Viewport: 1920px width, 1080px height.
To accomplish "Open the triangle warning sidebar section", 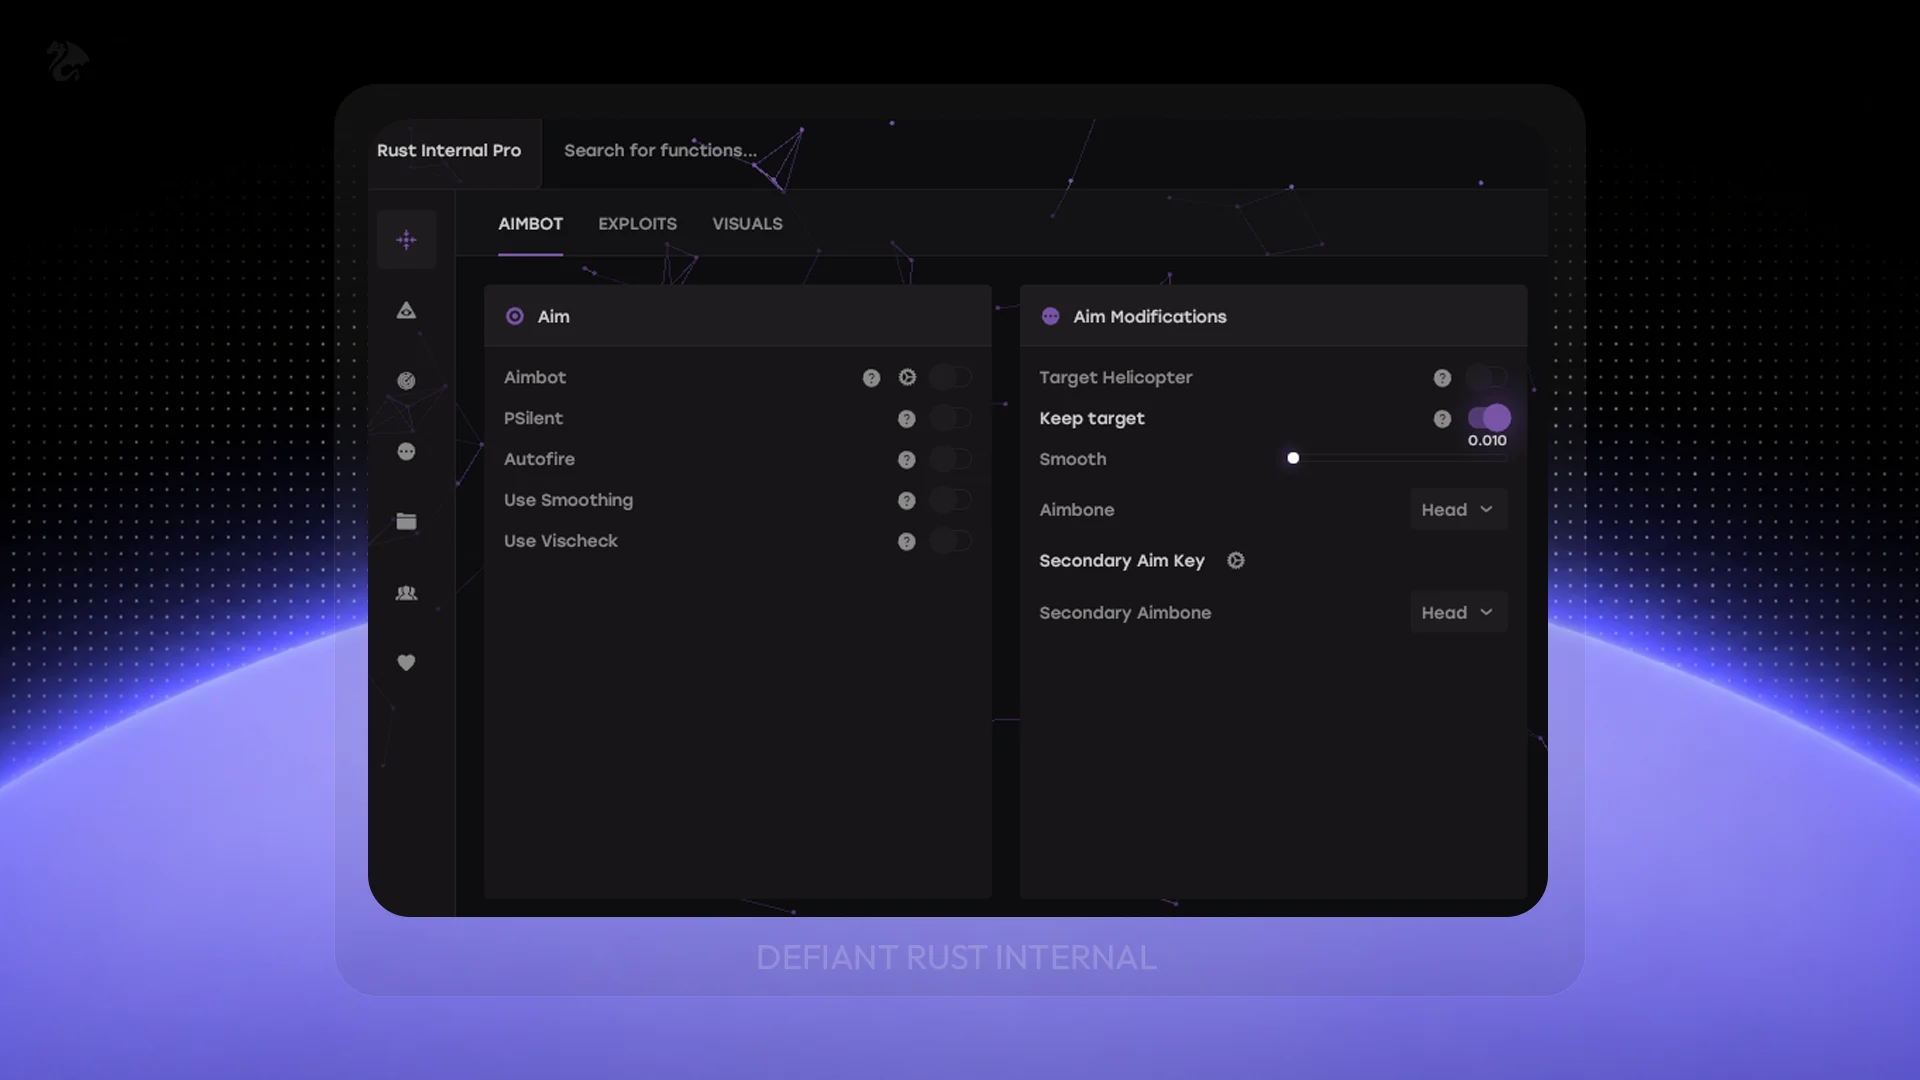I will pos(406,311).
